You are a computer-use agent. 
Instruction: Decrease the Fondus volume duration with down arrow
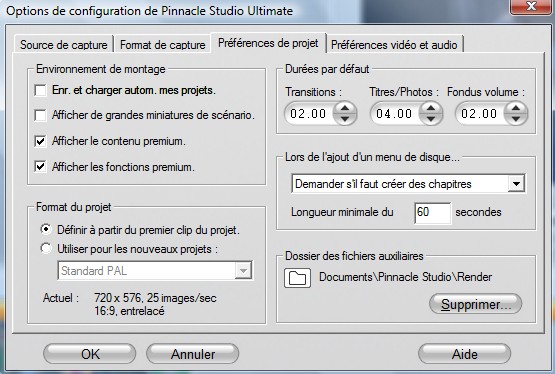[516, 119]
